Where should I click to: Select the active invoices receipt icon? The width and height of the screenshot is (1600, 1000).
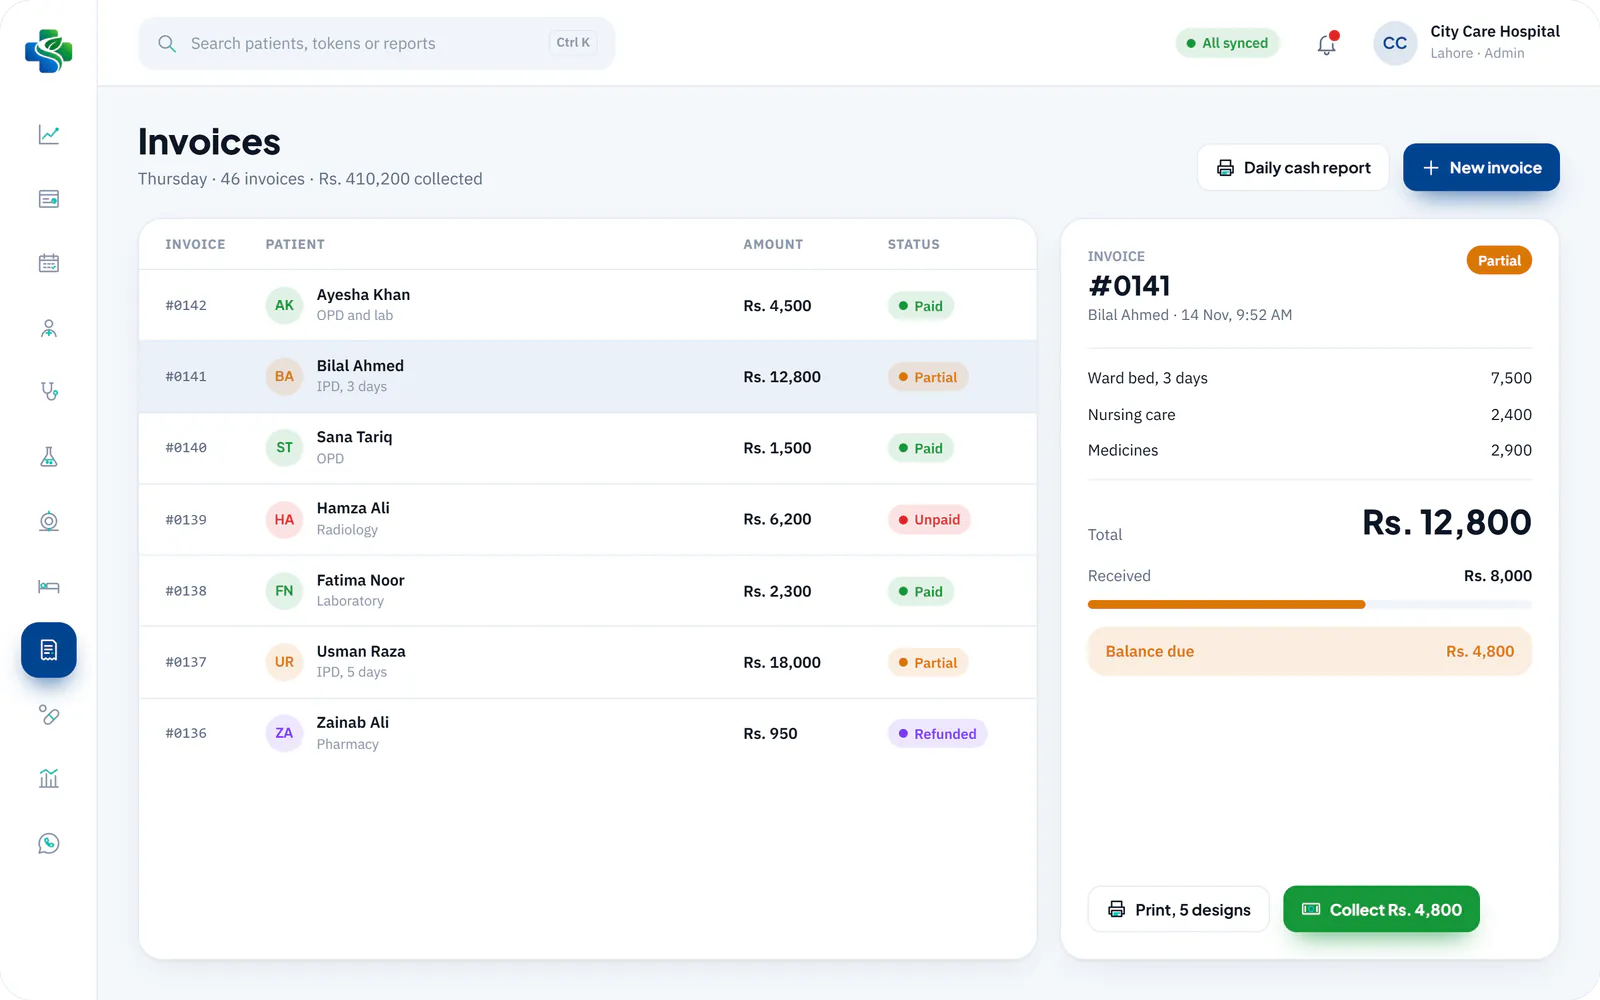coord(49,650)
